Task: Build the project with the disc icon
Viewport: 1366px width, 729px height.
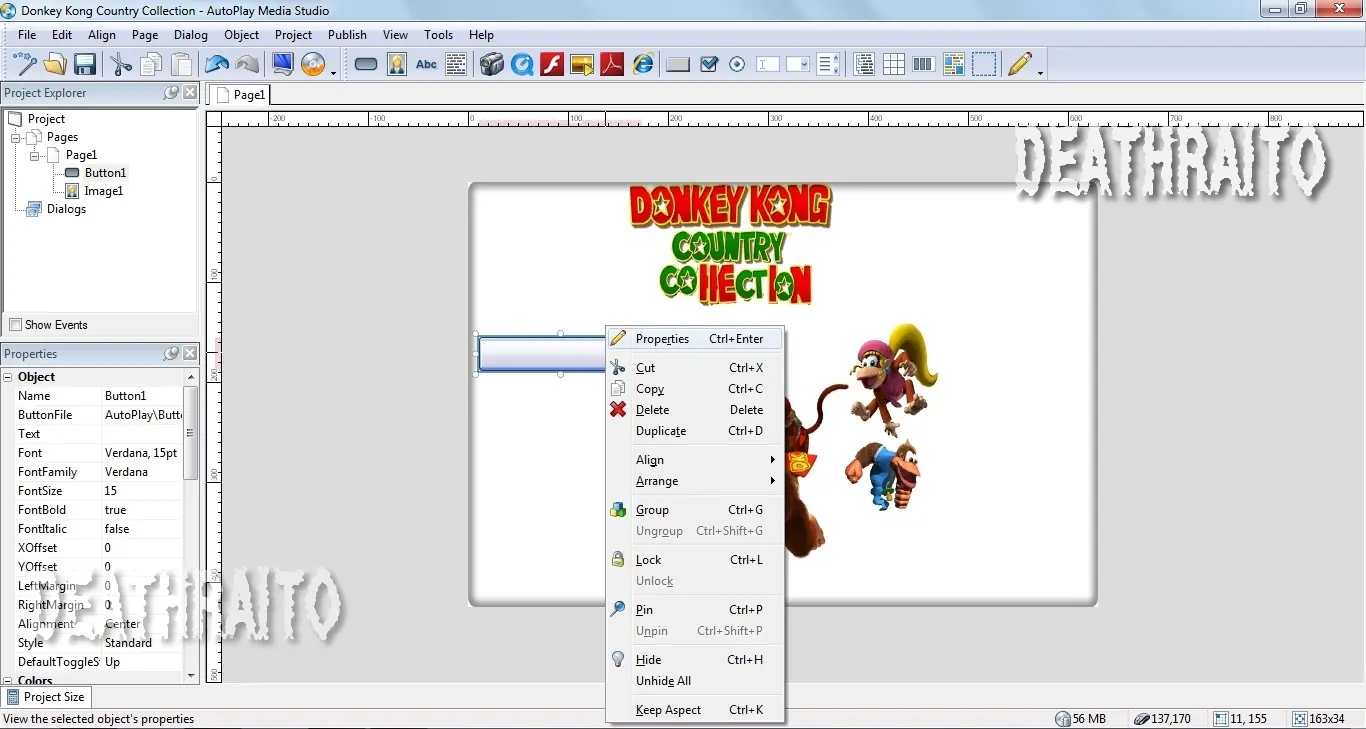Action: 313,65
